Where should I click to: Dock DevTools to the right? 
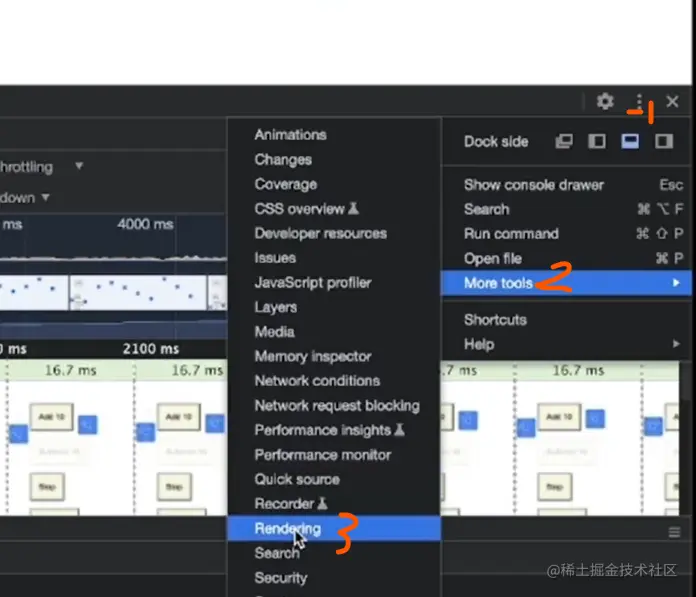pos(664,142)
